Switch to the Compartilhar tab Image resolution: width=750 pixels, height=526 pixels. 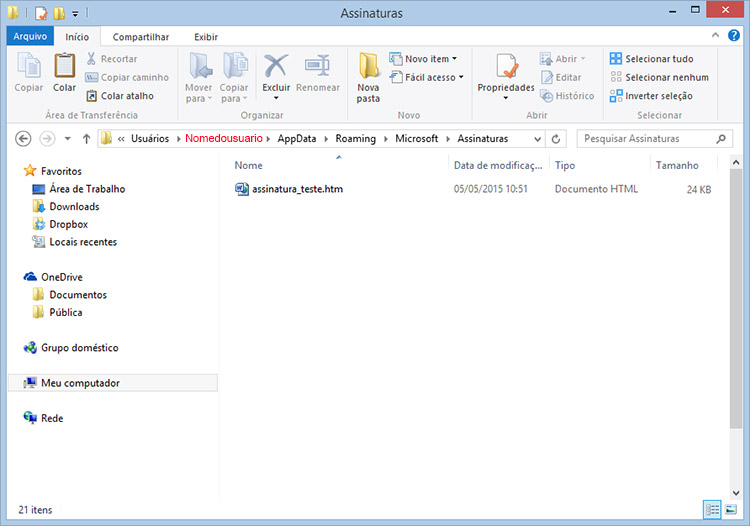pos(141,37)
